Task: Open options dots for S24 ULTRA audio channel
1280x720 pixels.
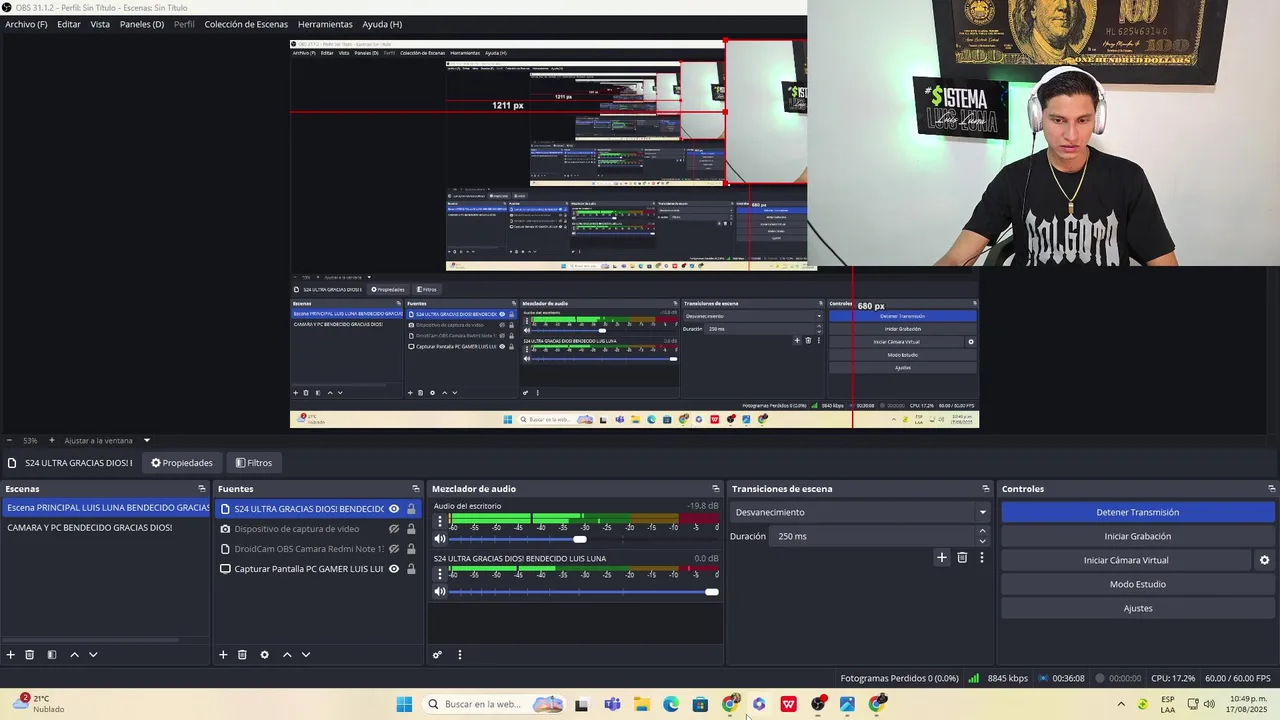Action: tap(440, 573)
